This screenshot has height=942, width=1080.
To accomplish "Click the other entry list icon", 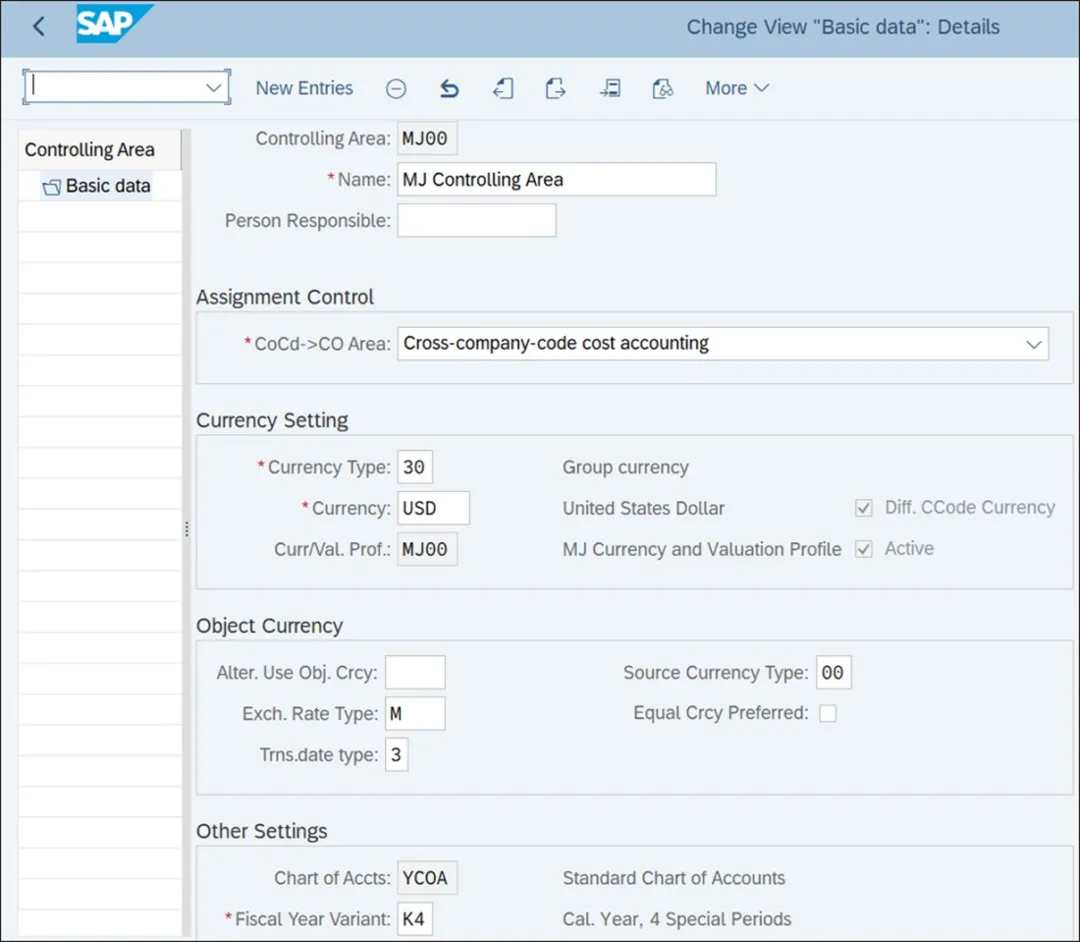I will click(610, 89).
